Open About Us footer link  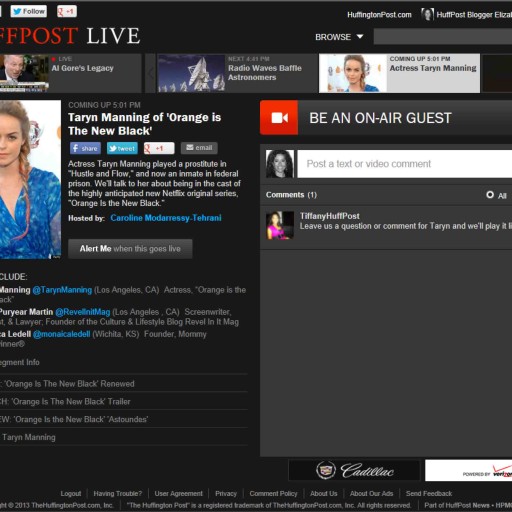point(324,493)
